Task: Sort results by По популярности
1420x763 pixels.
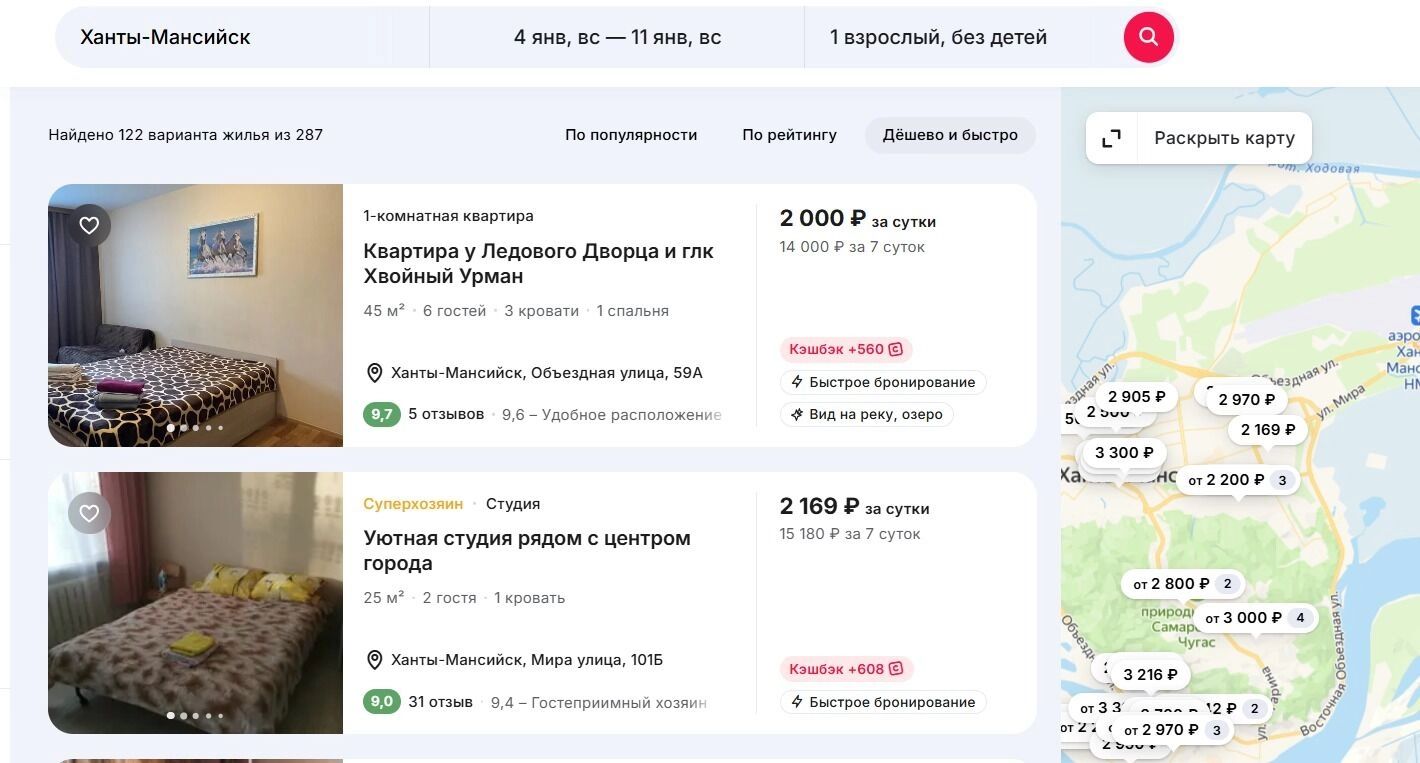Action: point(631,135)
